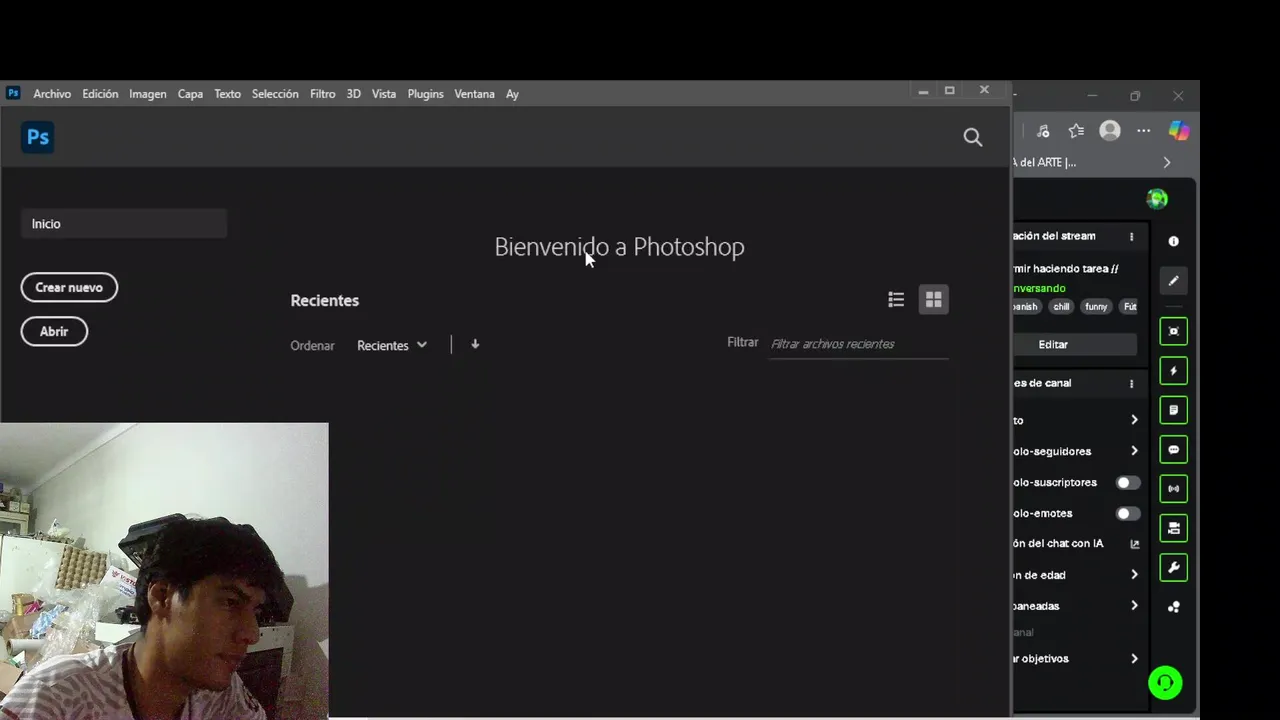Toggle solo-emotes switch
This screenshot has width=1280, height=720.
pyautogui.click(x=1128, y=513)
